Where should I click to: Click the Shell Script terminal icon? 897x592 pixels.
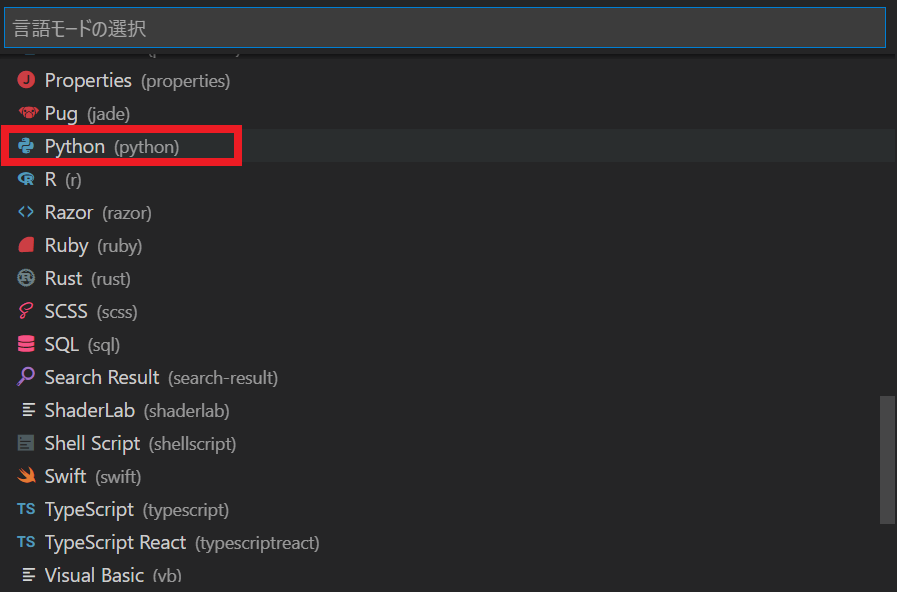pos(26,443)
